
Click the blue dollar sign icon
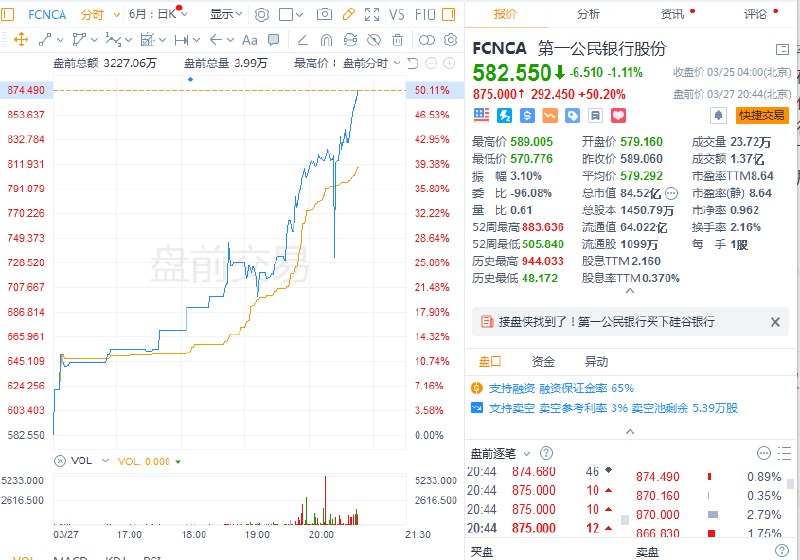point(527,116)
